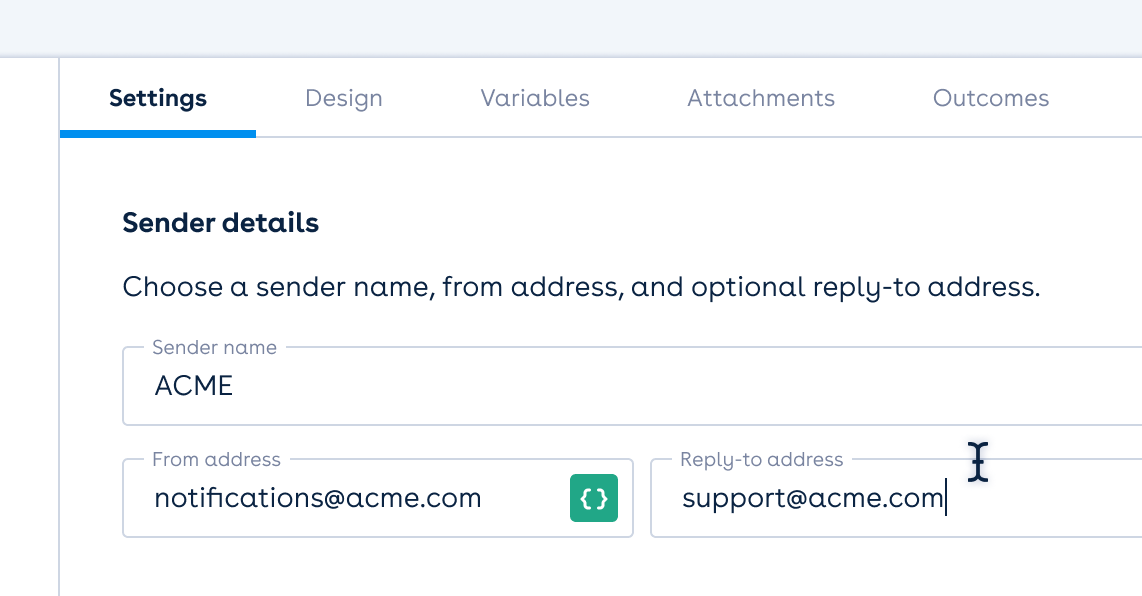Click the 'Reply-to address' floating label
Screen dimensions: 1142x596
coord(762,460)
